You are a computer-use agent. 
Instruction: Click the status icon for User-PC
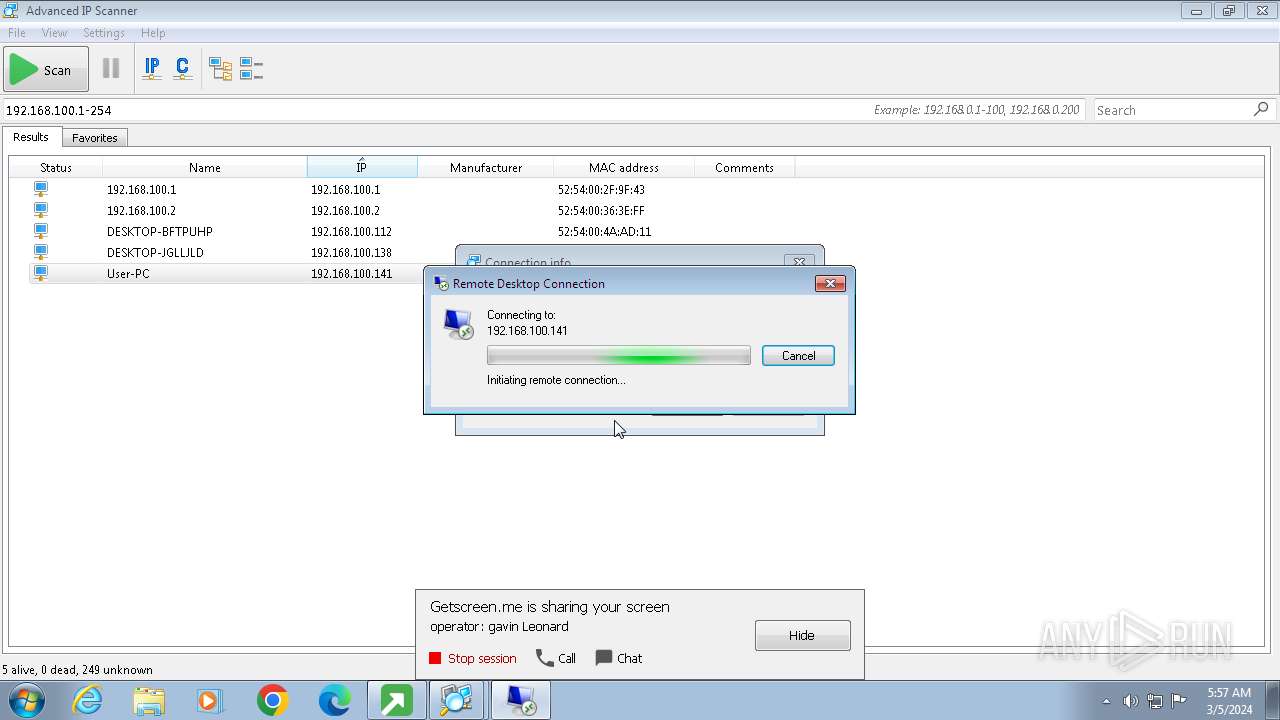(41, 273)
